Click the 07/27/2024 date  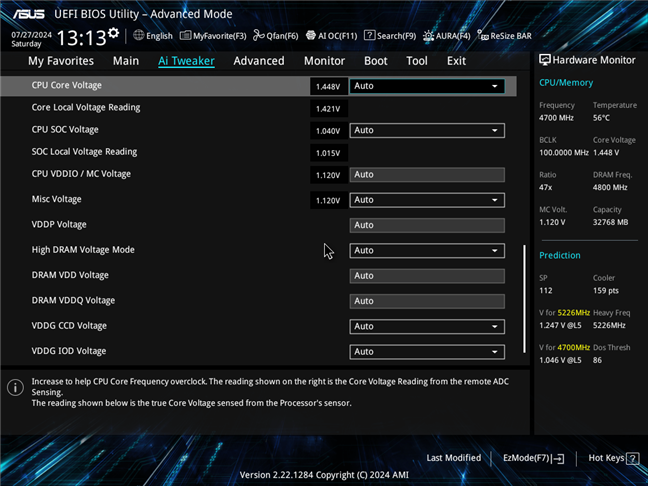pos(31,35)
